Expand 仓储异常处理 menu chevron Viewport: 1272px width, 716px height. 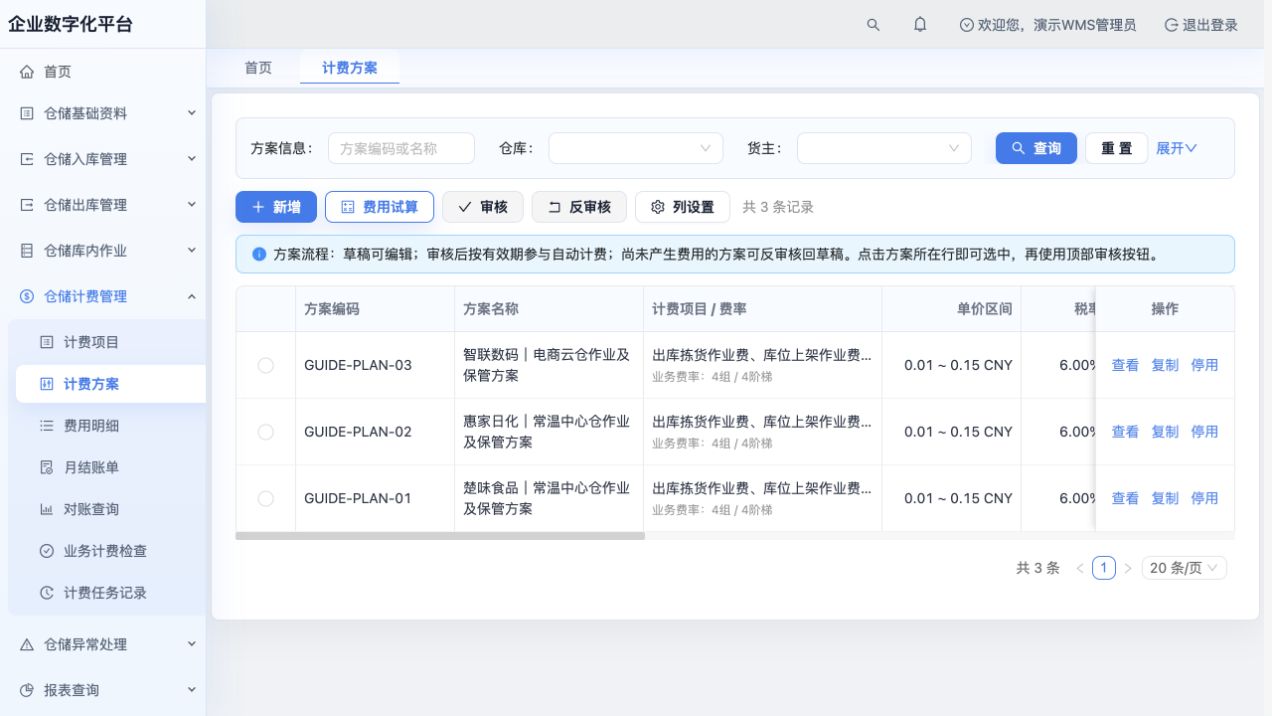[192, 644]
